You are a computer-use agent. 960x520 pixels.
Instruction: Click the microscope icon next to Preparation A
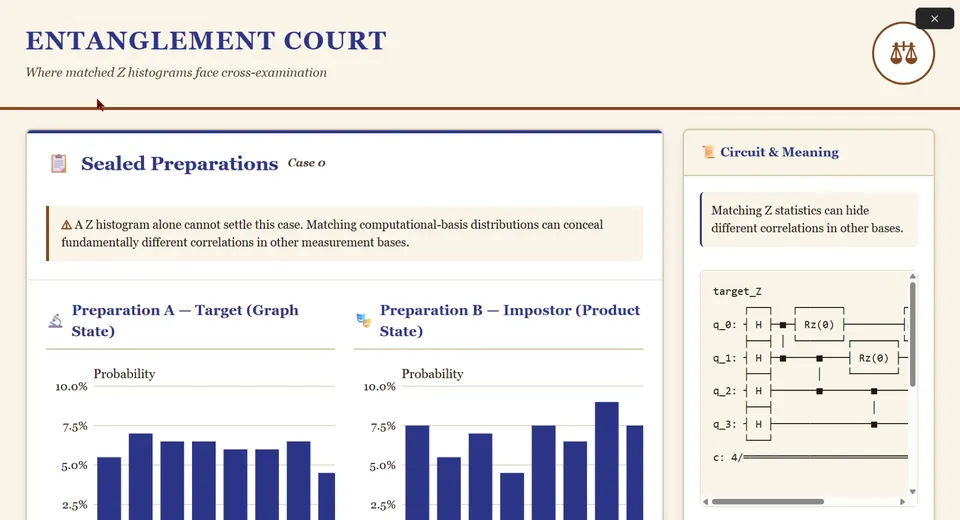click(56, 320)
